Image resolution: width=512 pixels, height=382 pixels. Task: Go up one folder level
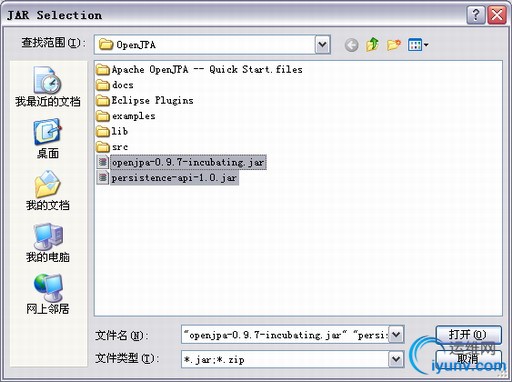372,45
